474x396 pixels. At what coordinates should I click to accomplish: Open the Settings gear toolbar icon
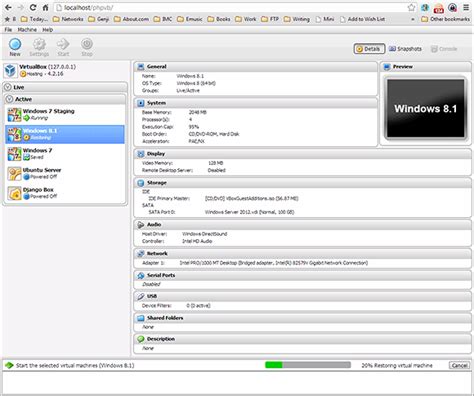[39, 44]
